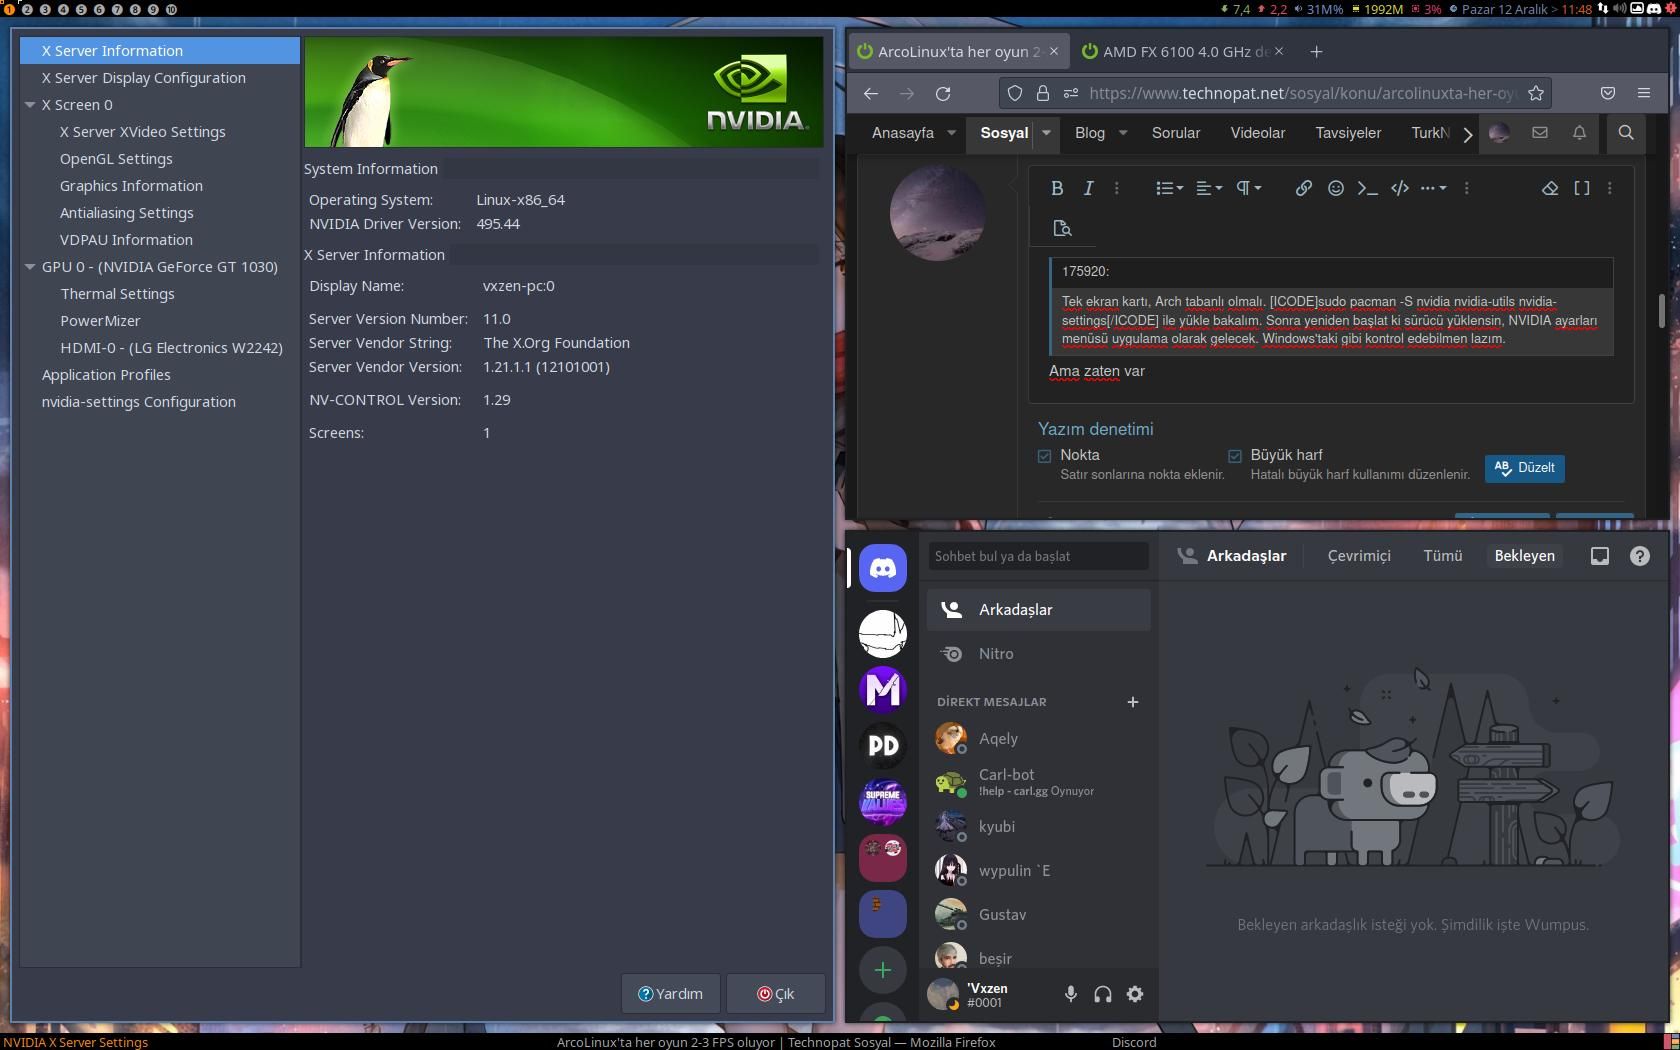
Task: Open the Sorular forum menu item
Action: click(x=1176, y=133)
